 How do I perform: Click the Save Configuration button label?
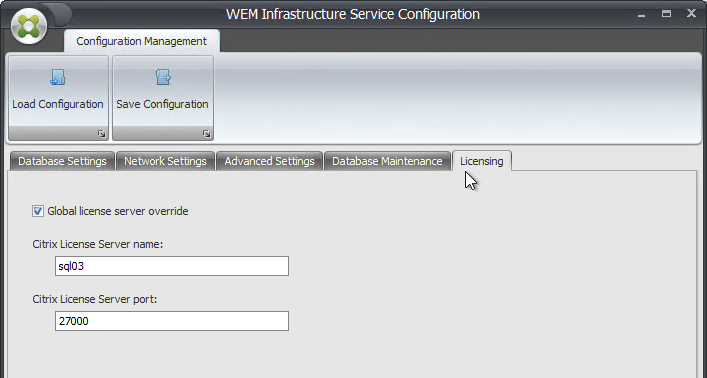[162, 104]
